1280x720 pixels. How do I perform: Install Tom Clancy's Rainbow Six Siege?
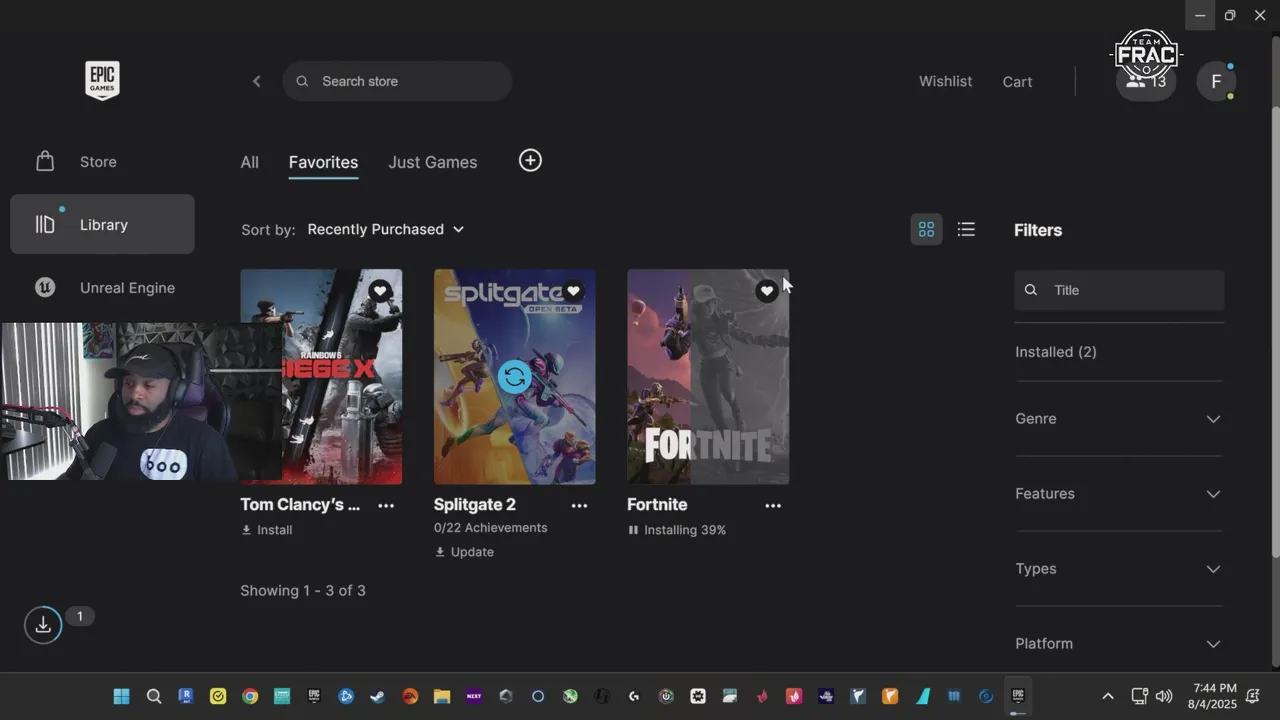pyautogui.click(x=267, y=530)
